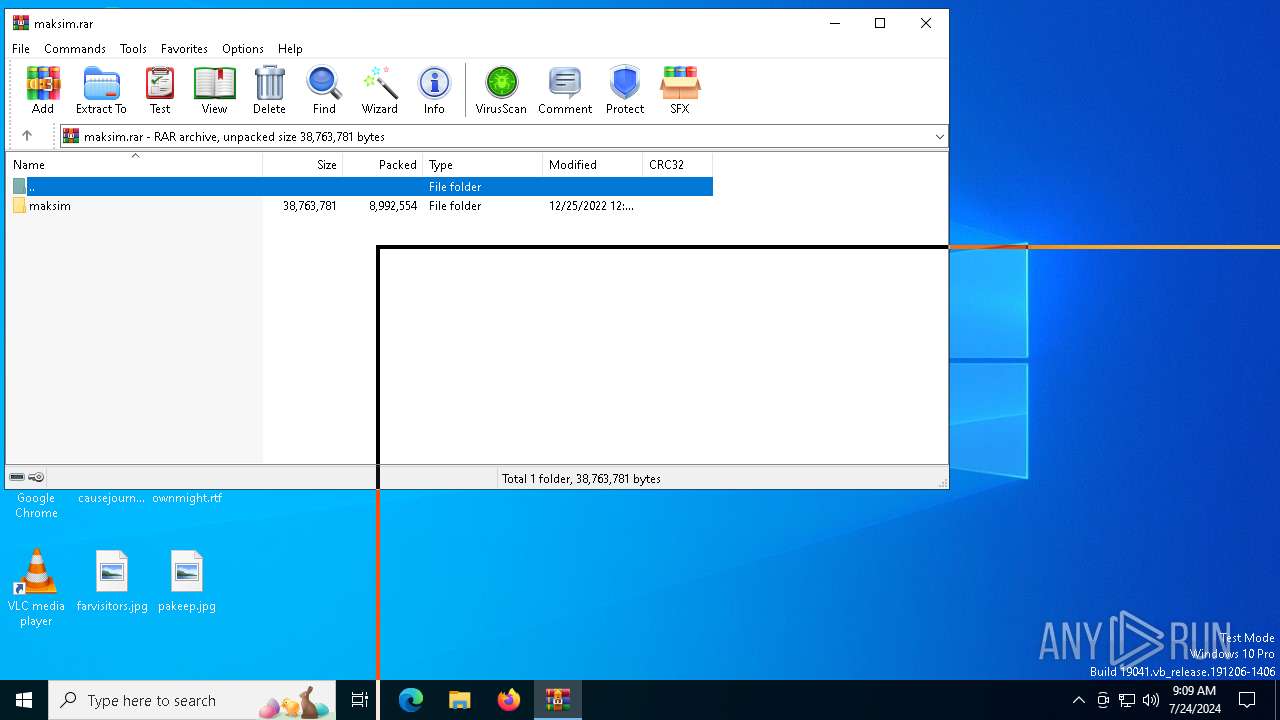Open the network tray icon

click(1127, 700)
